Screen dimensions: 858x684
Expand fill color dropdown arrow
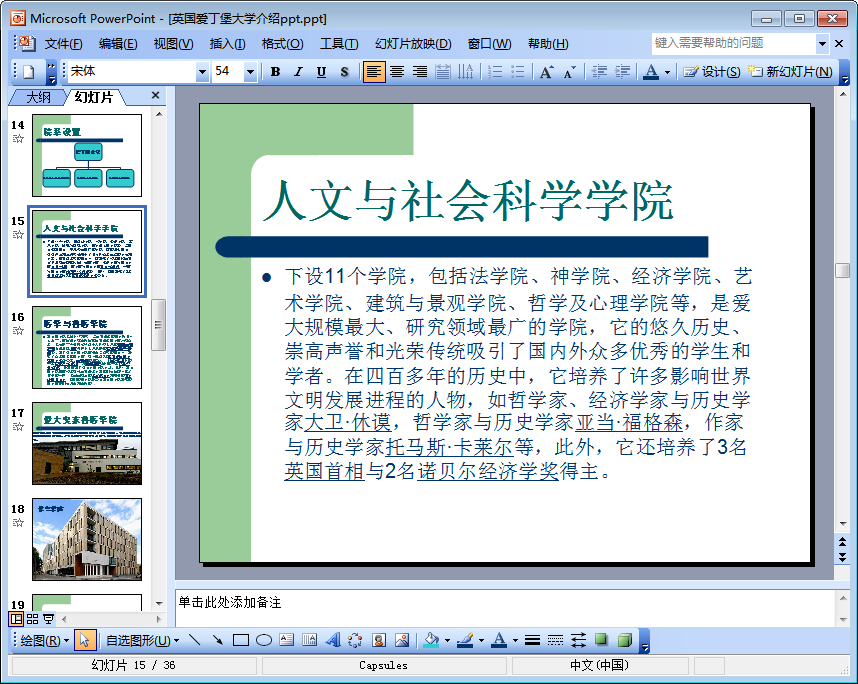point(447,640)
